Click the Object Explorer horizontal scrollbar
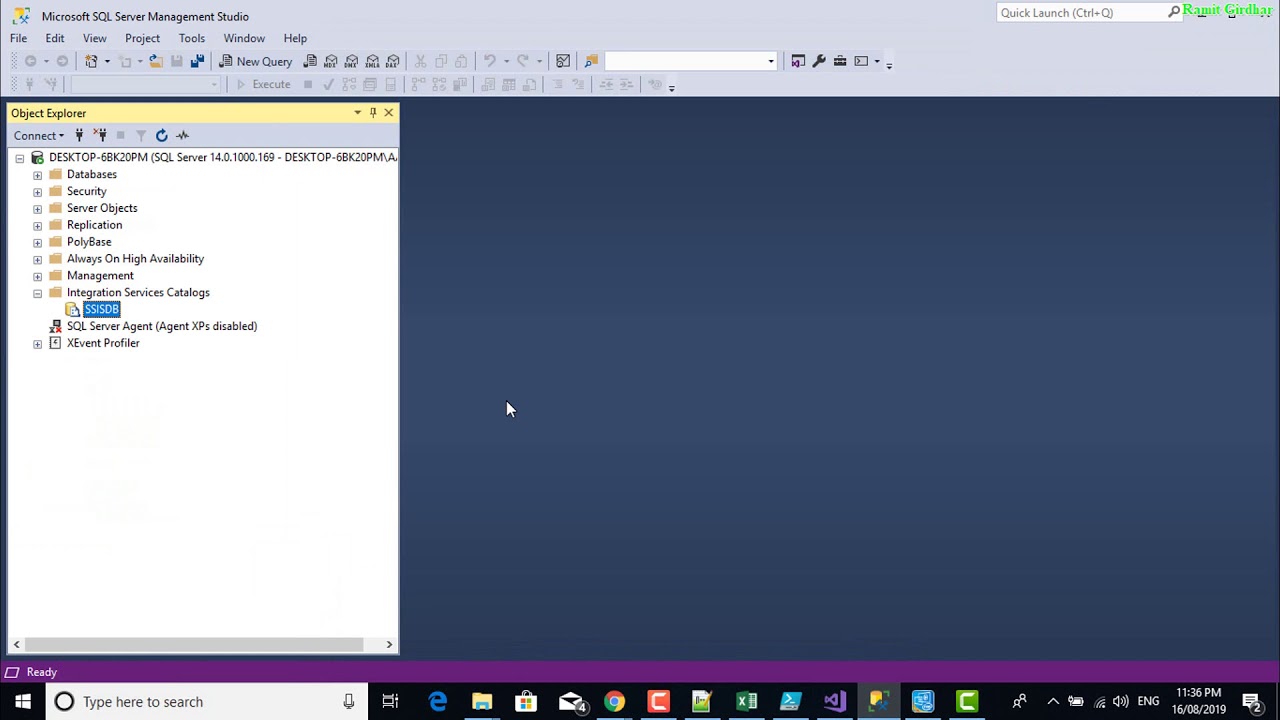This screenshot has height=720, width=1280. (x=194, y=644)
